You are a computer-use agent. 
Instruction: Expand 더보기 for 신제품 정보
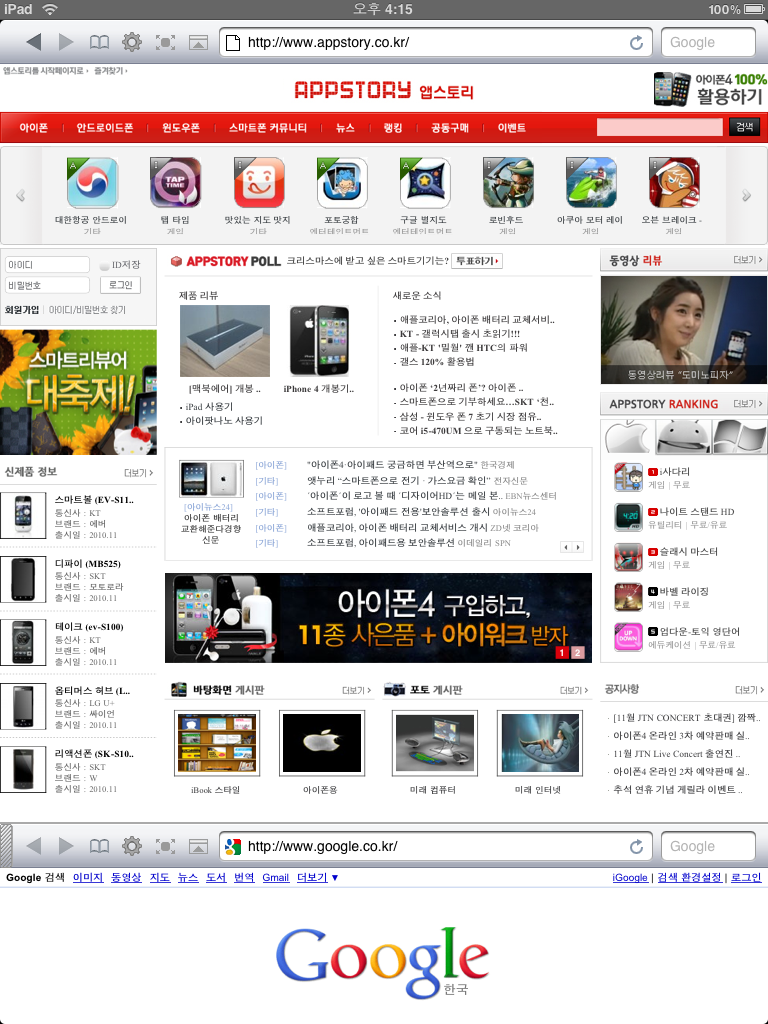point(138,473)
